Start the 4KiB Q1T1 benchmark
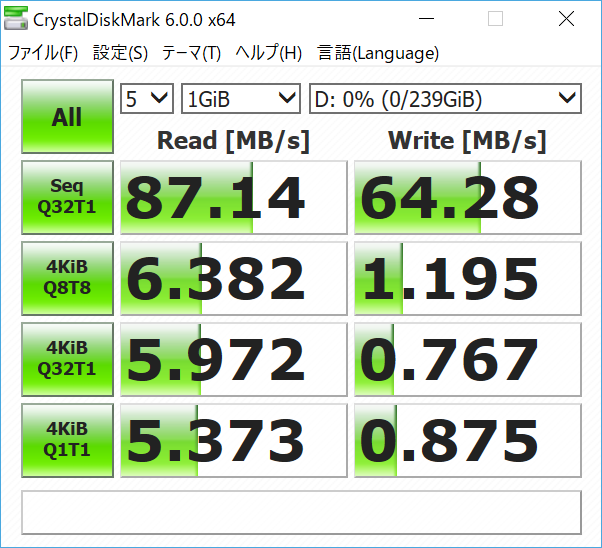The height and width of the screenshot is (548, 602). point(67,440)
